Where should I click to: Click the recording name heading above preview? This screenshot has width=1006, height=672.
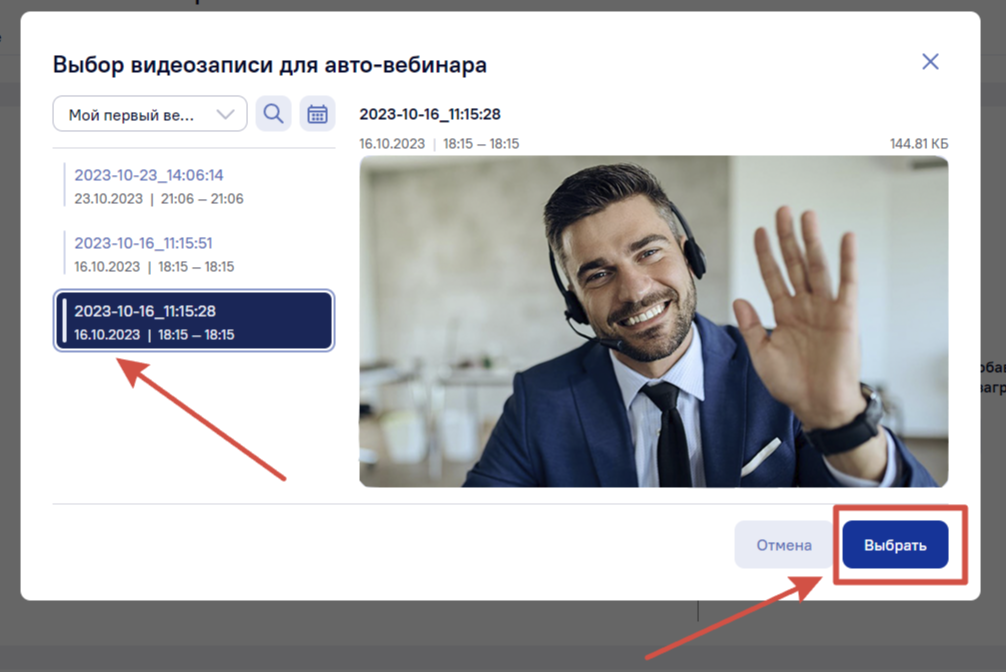click(429, 114)
